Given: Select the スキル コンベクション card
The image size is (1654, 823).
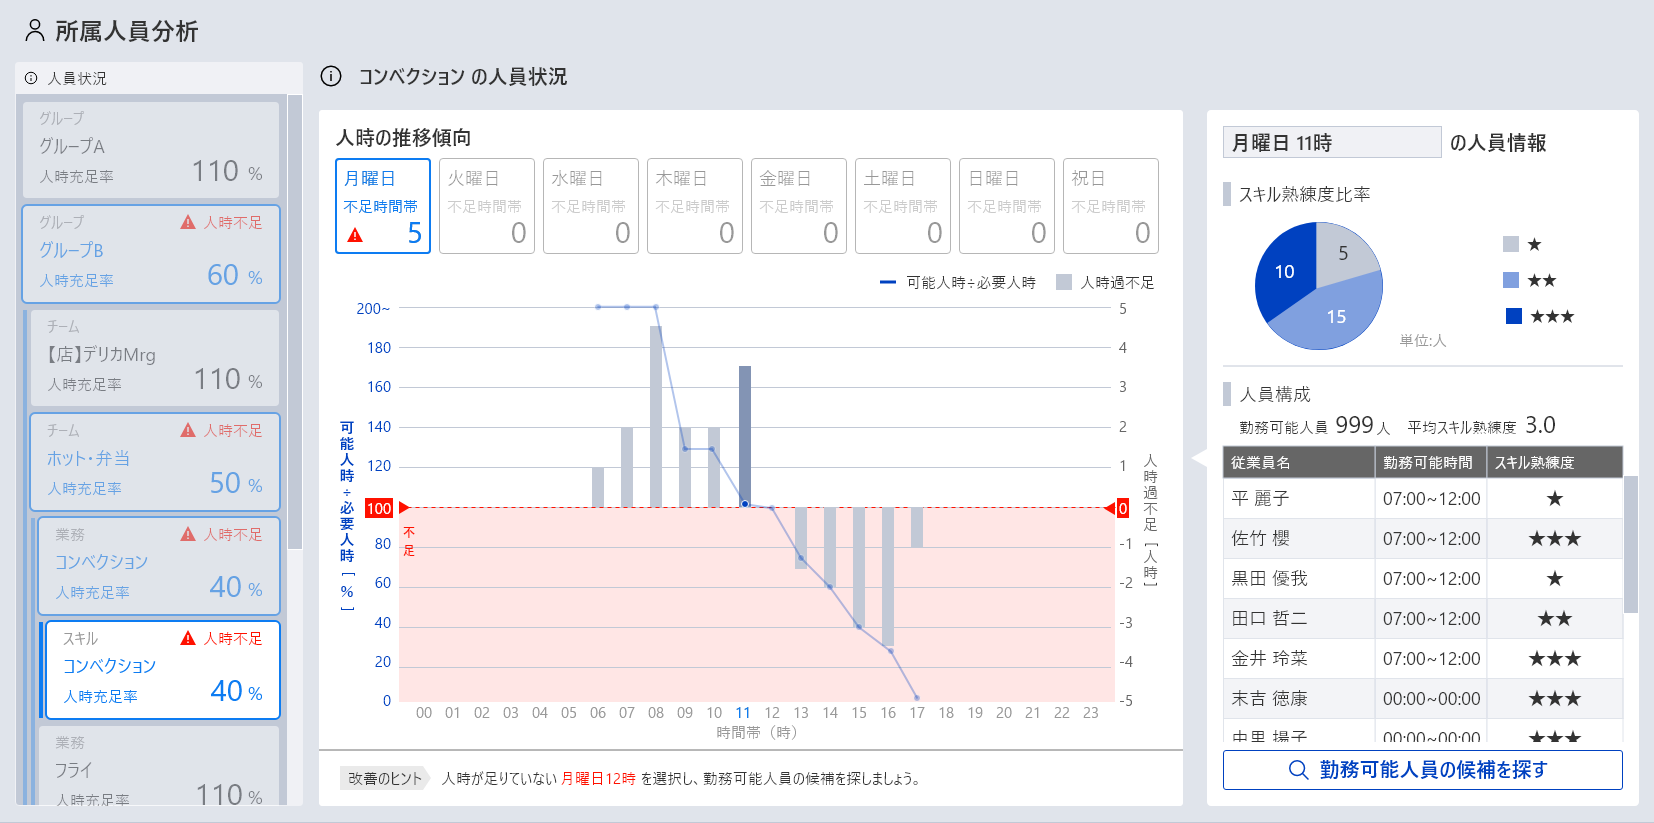Looking at the screenshot, I should click(x=163, y=670).
